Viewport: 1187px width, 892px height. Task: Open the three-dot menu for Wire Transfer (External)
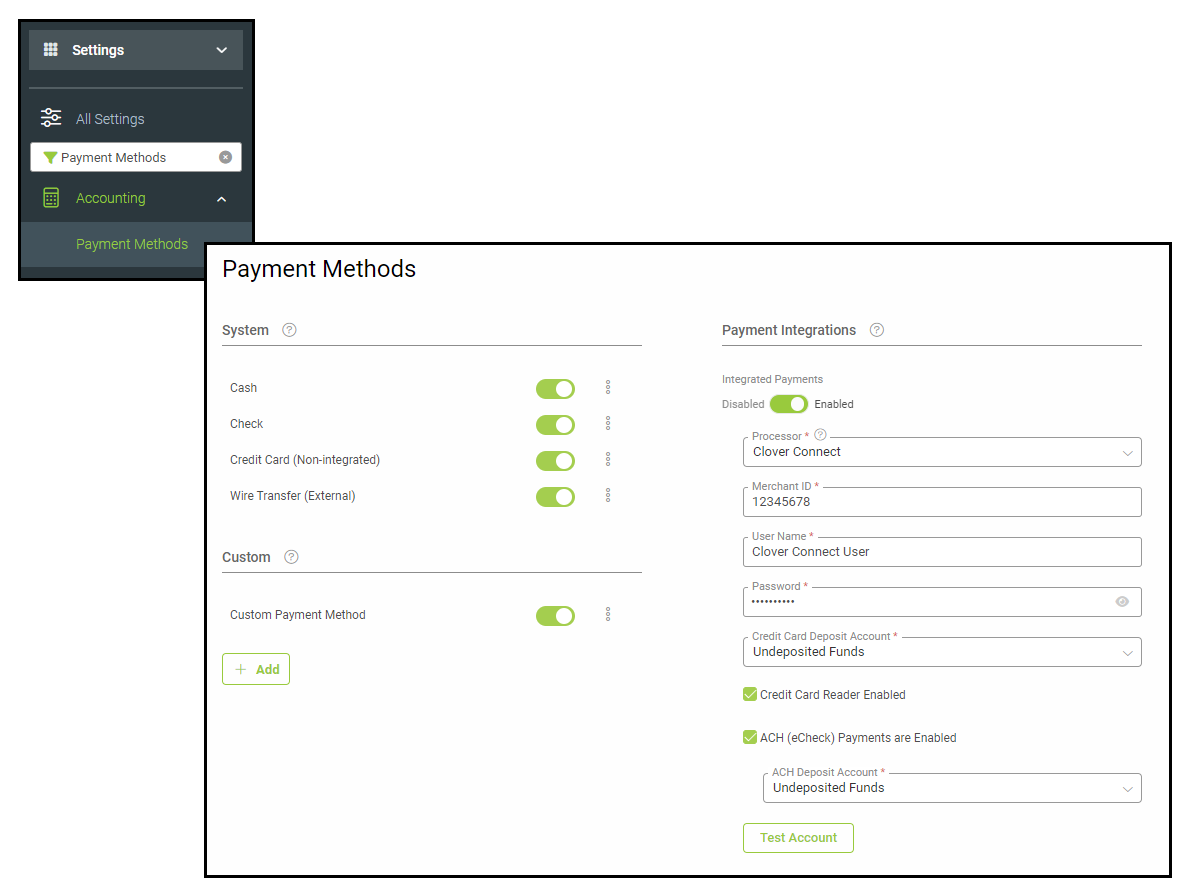[x=608, y=496]
